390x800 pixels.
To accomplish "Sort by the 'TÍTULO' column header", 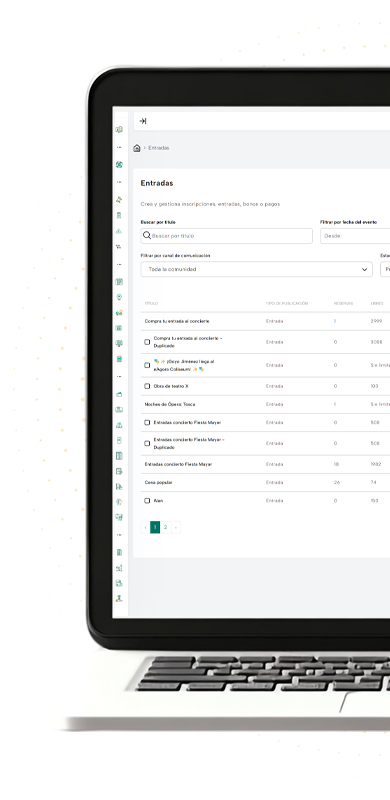I will (x=151, y=304).
